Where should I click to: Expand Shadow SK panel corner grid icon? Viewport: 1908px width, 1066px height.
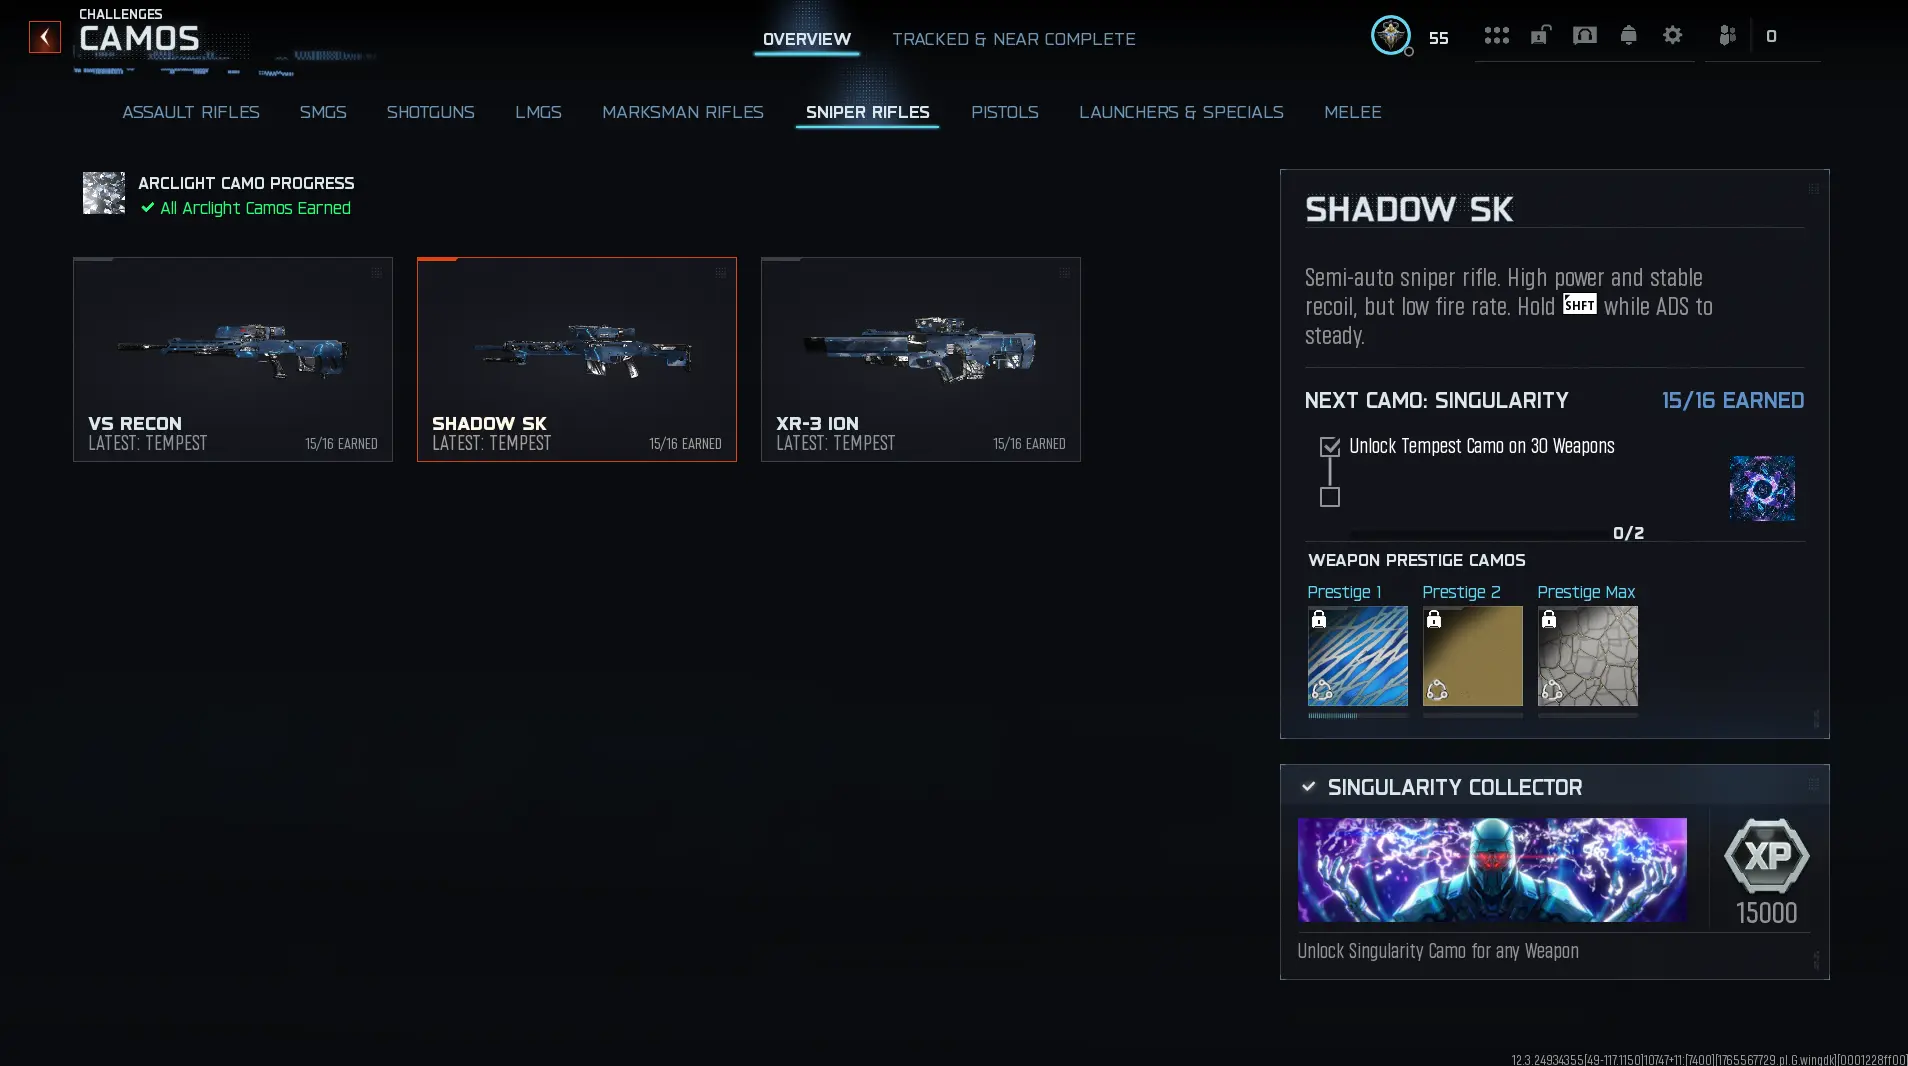tap(1813, 189)
